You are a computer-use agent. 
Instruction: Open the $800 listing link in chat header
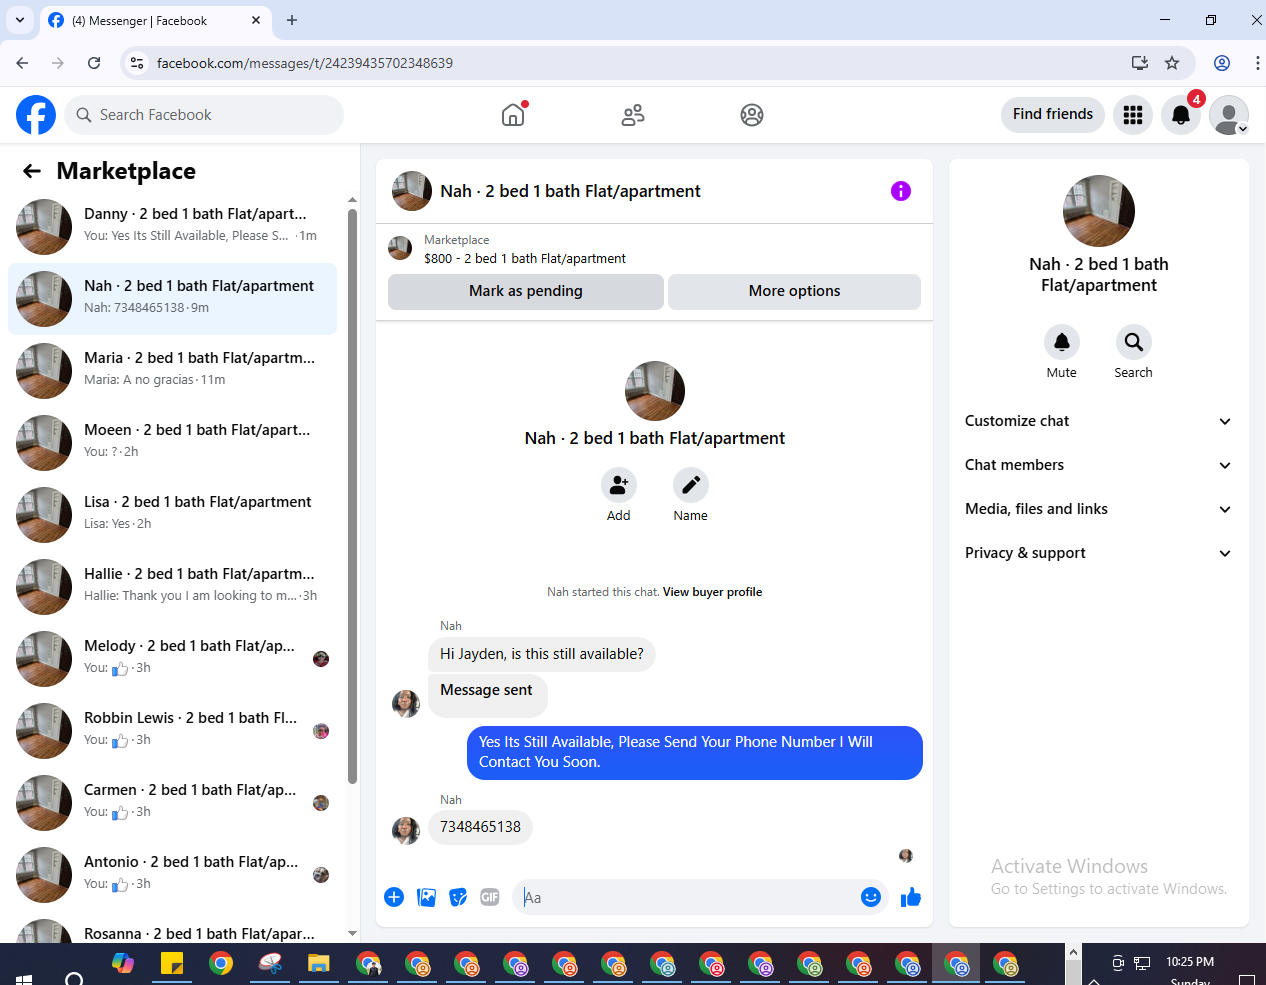[x=525, y=258]
